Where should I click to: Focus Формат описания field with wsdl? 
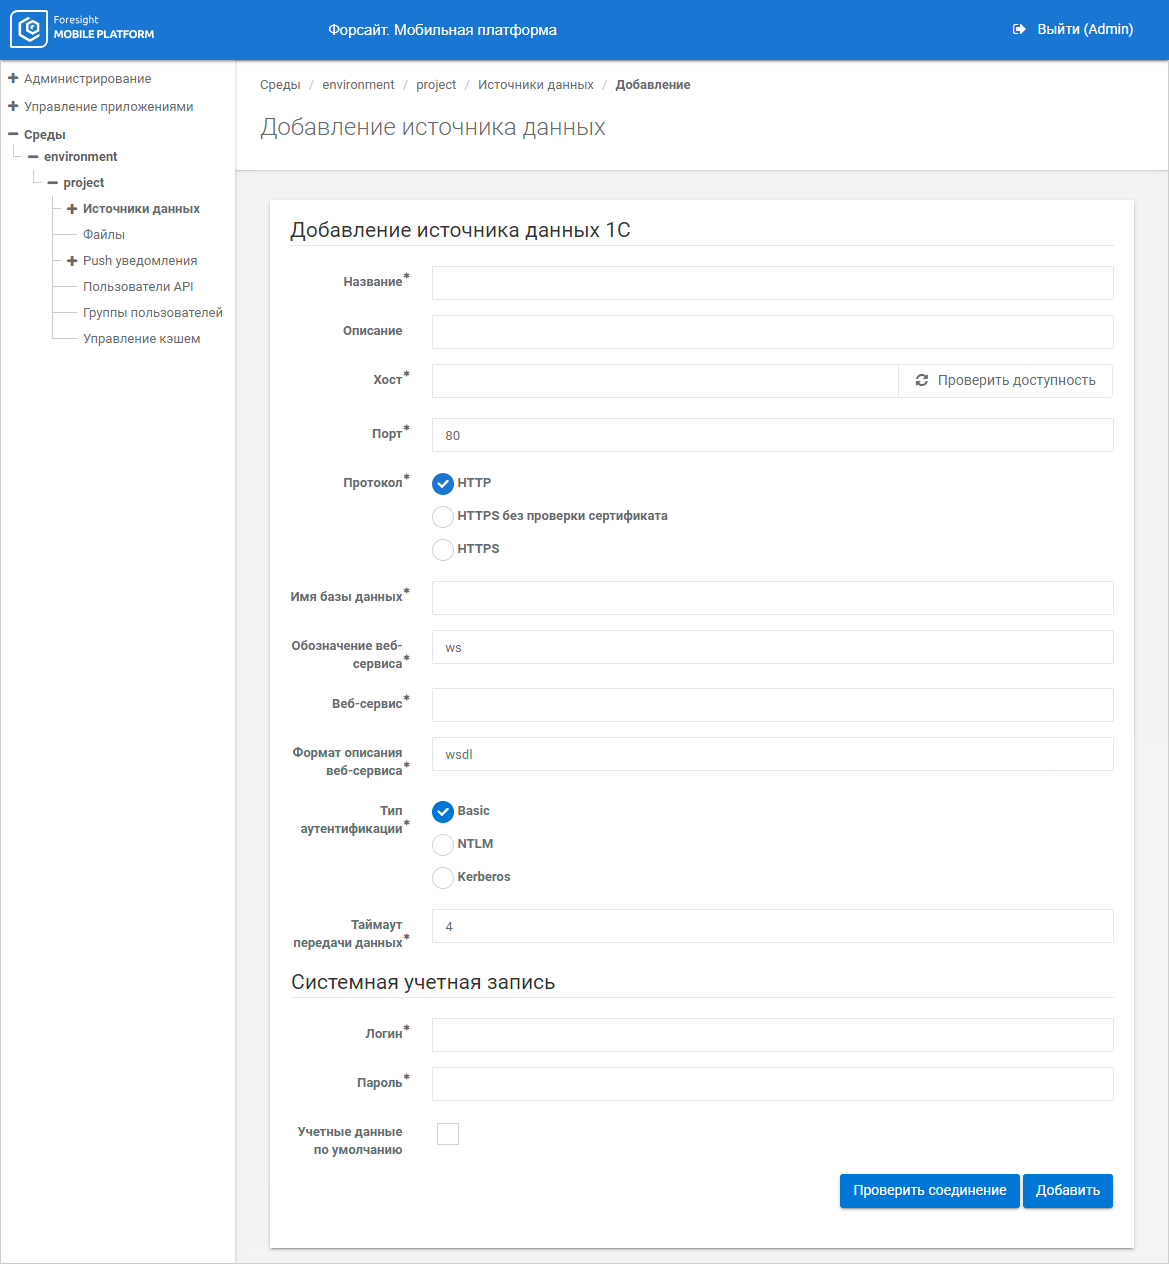tap(773, 754)
